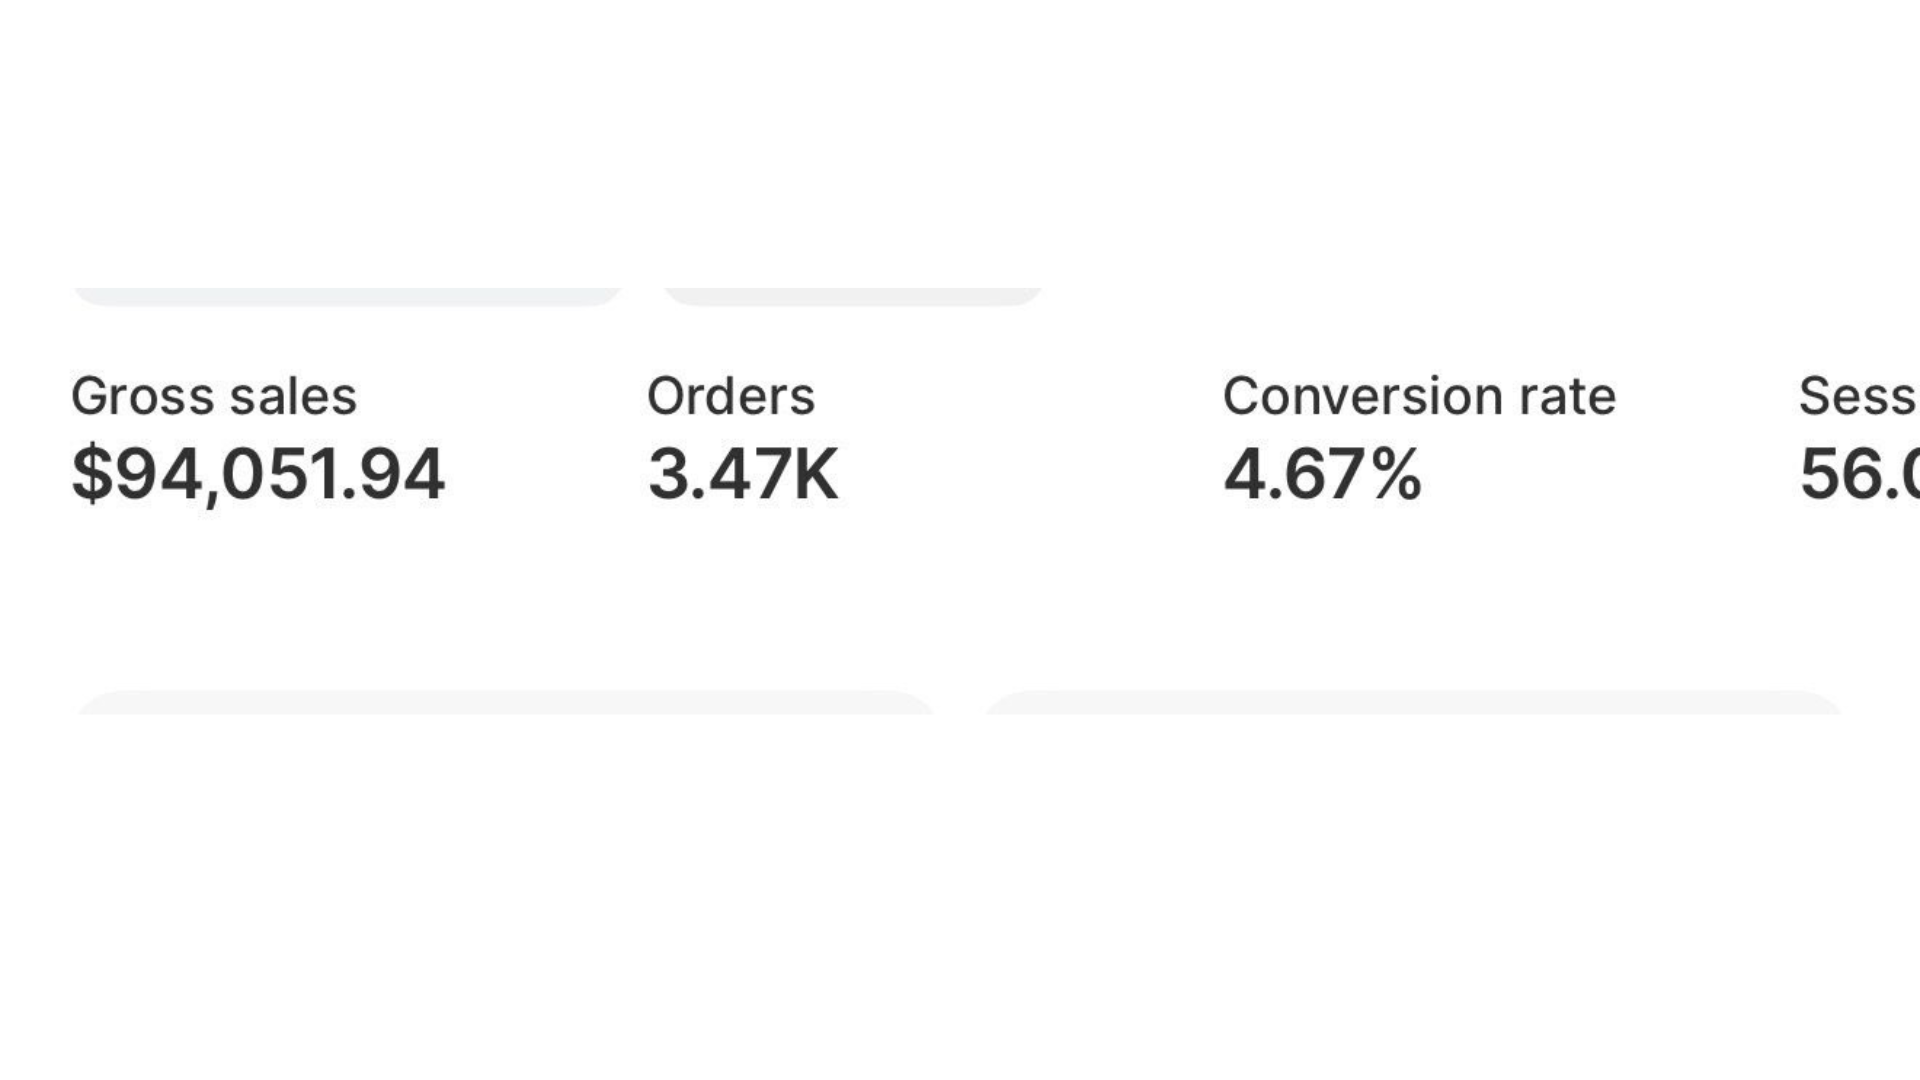Click the gray pill above Orders
Viewport: 1920px width, 1080px height.
tap(852, 296)
